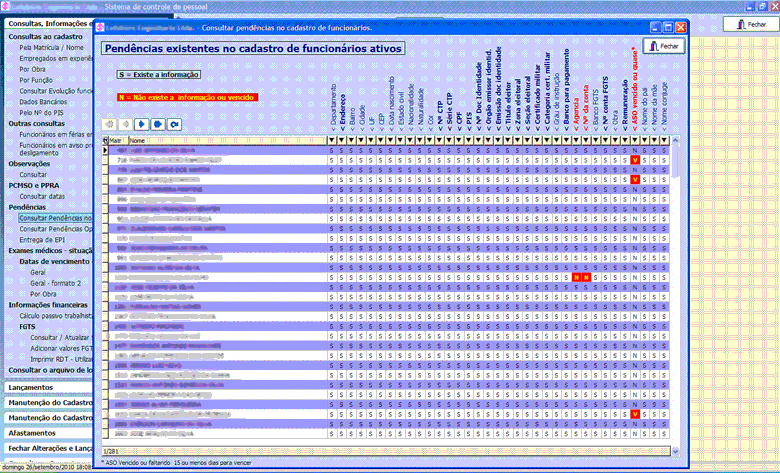
Task: Click the Pendências existentes no cadastro heading
Action: 253,48
